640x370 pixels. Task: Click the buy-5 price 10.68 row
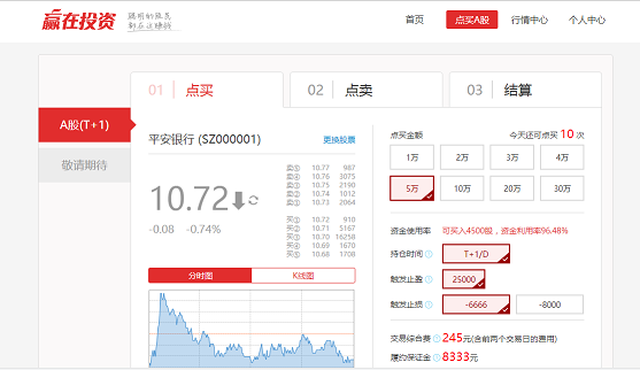(321, 254)
